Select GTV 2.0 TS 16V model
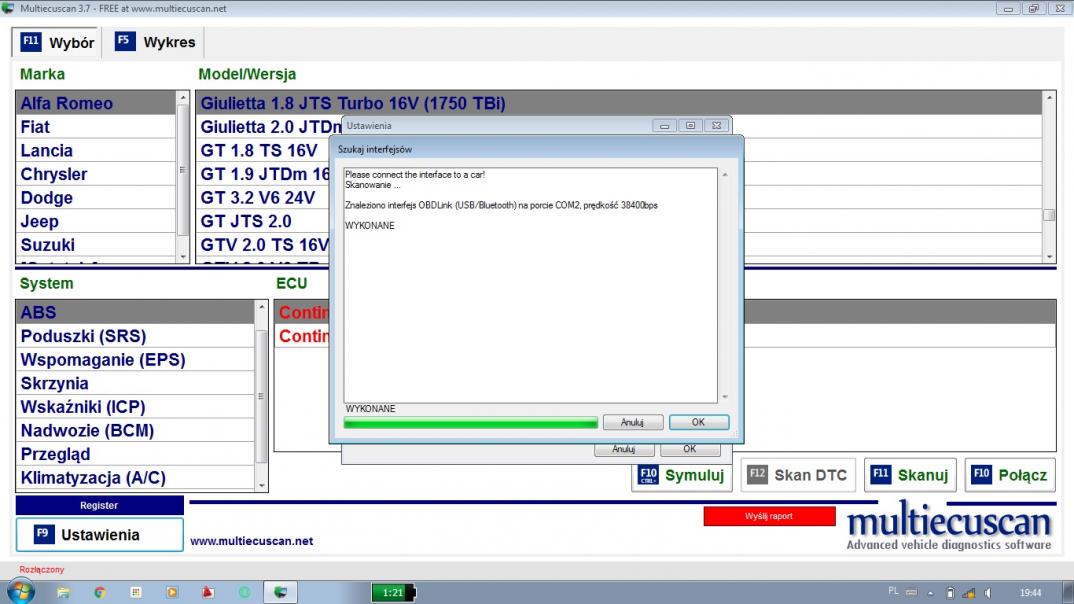Image resolution: width=1074 pixels, height=604 pixels. pyautogui.click(x=263, y=244)
